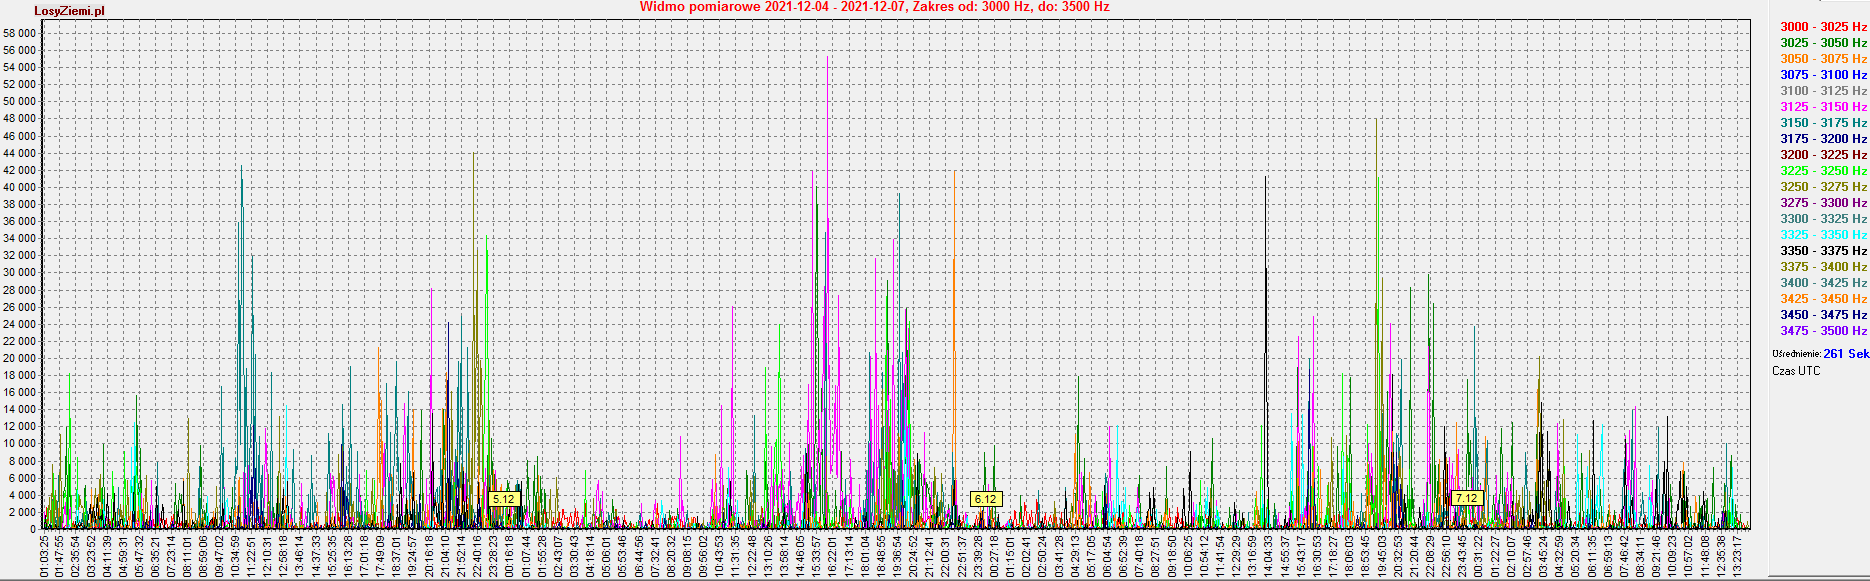This screenshot has height=581, width=1870.
Task: Click the LosyZiemi.pl site label
Action: (69, 11)
